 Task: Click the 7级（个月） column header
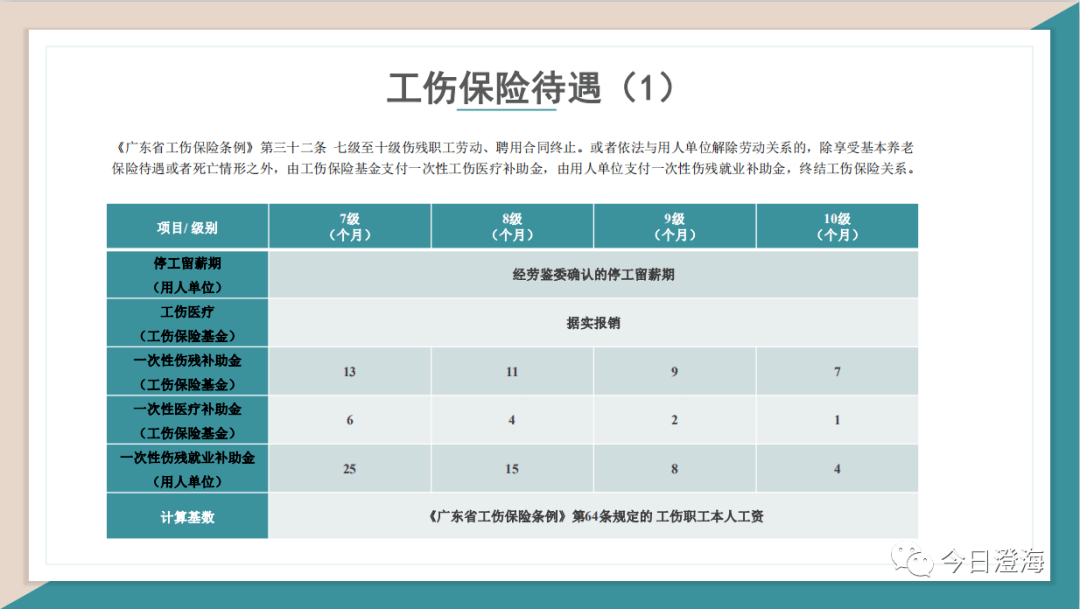point(350,226)
